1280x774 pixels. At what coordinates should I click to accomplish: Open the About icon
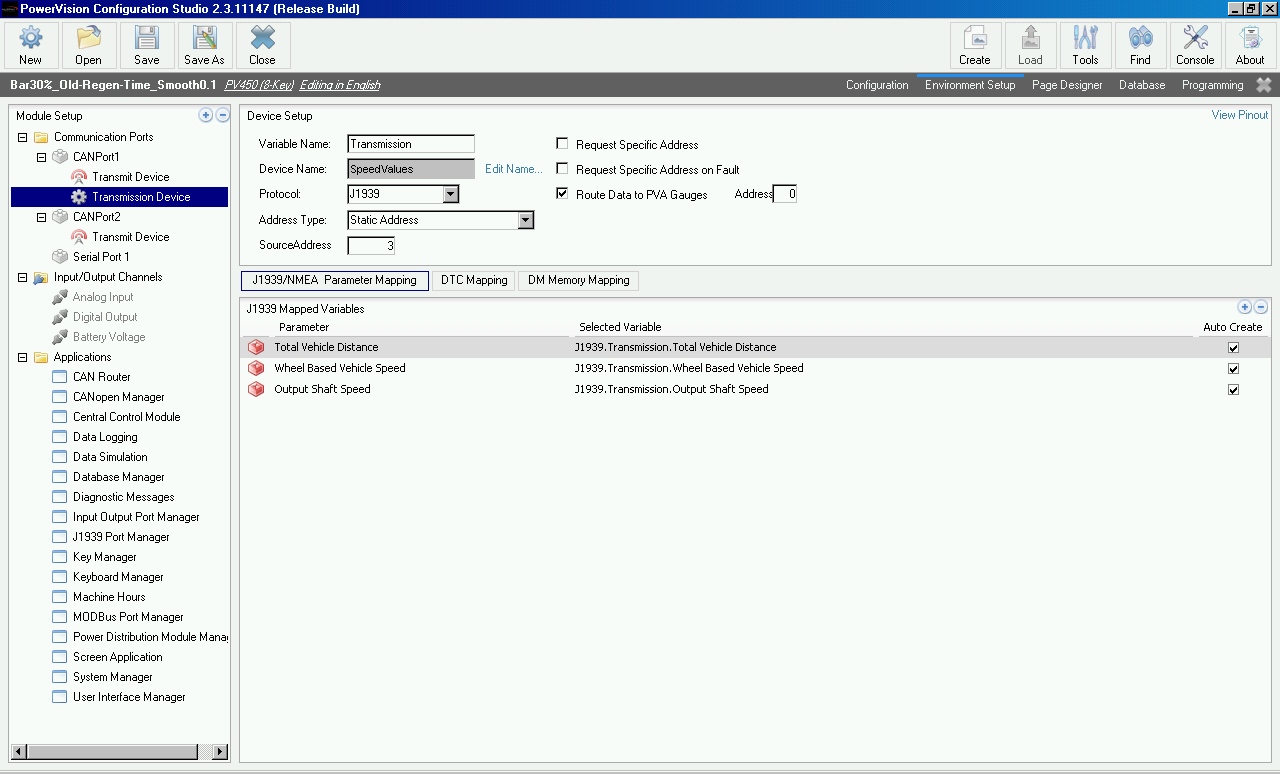(x=1250, y=46)
